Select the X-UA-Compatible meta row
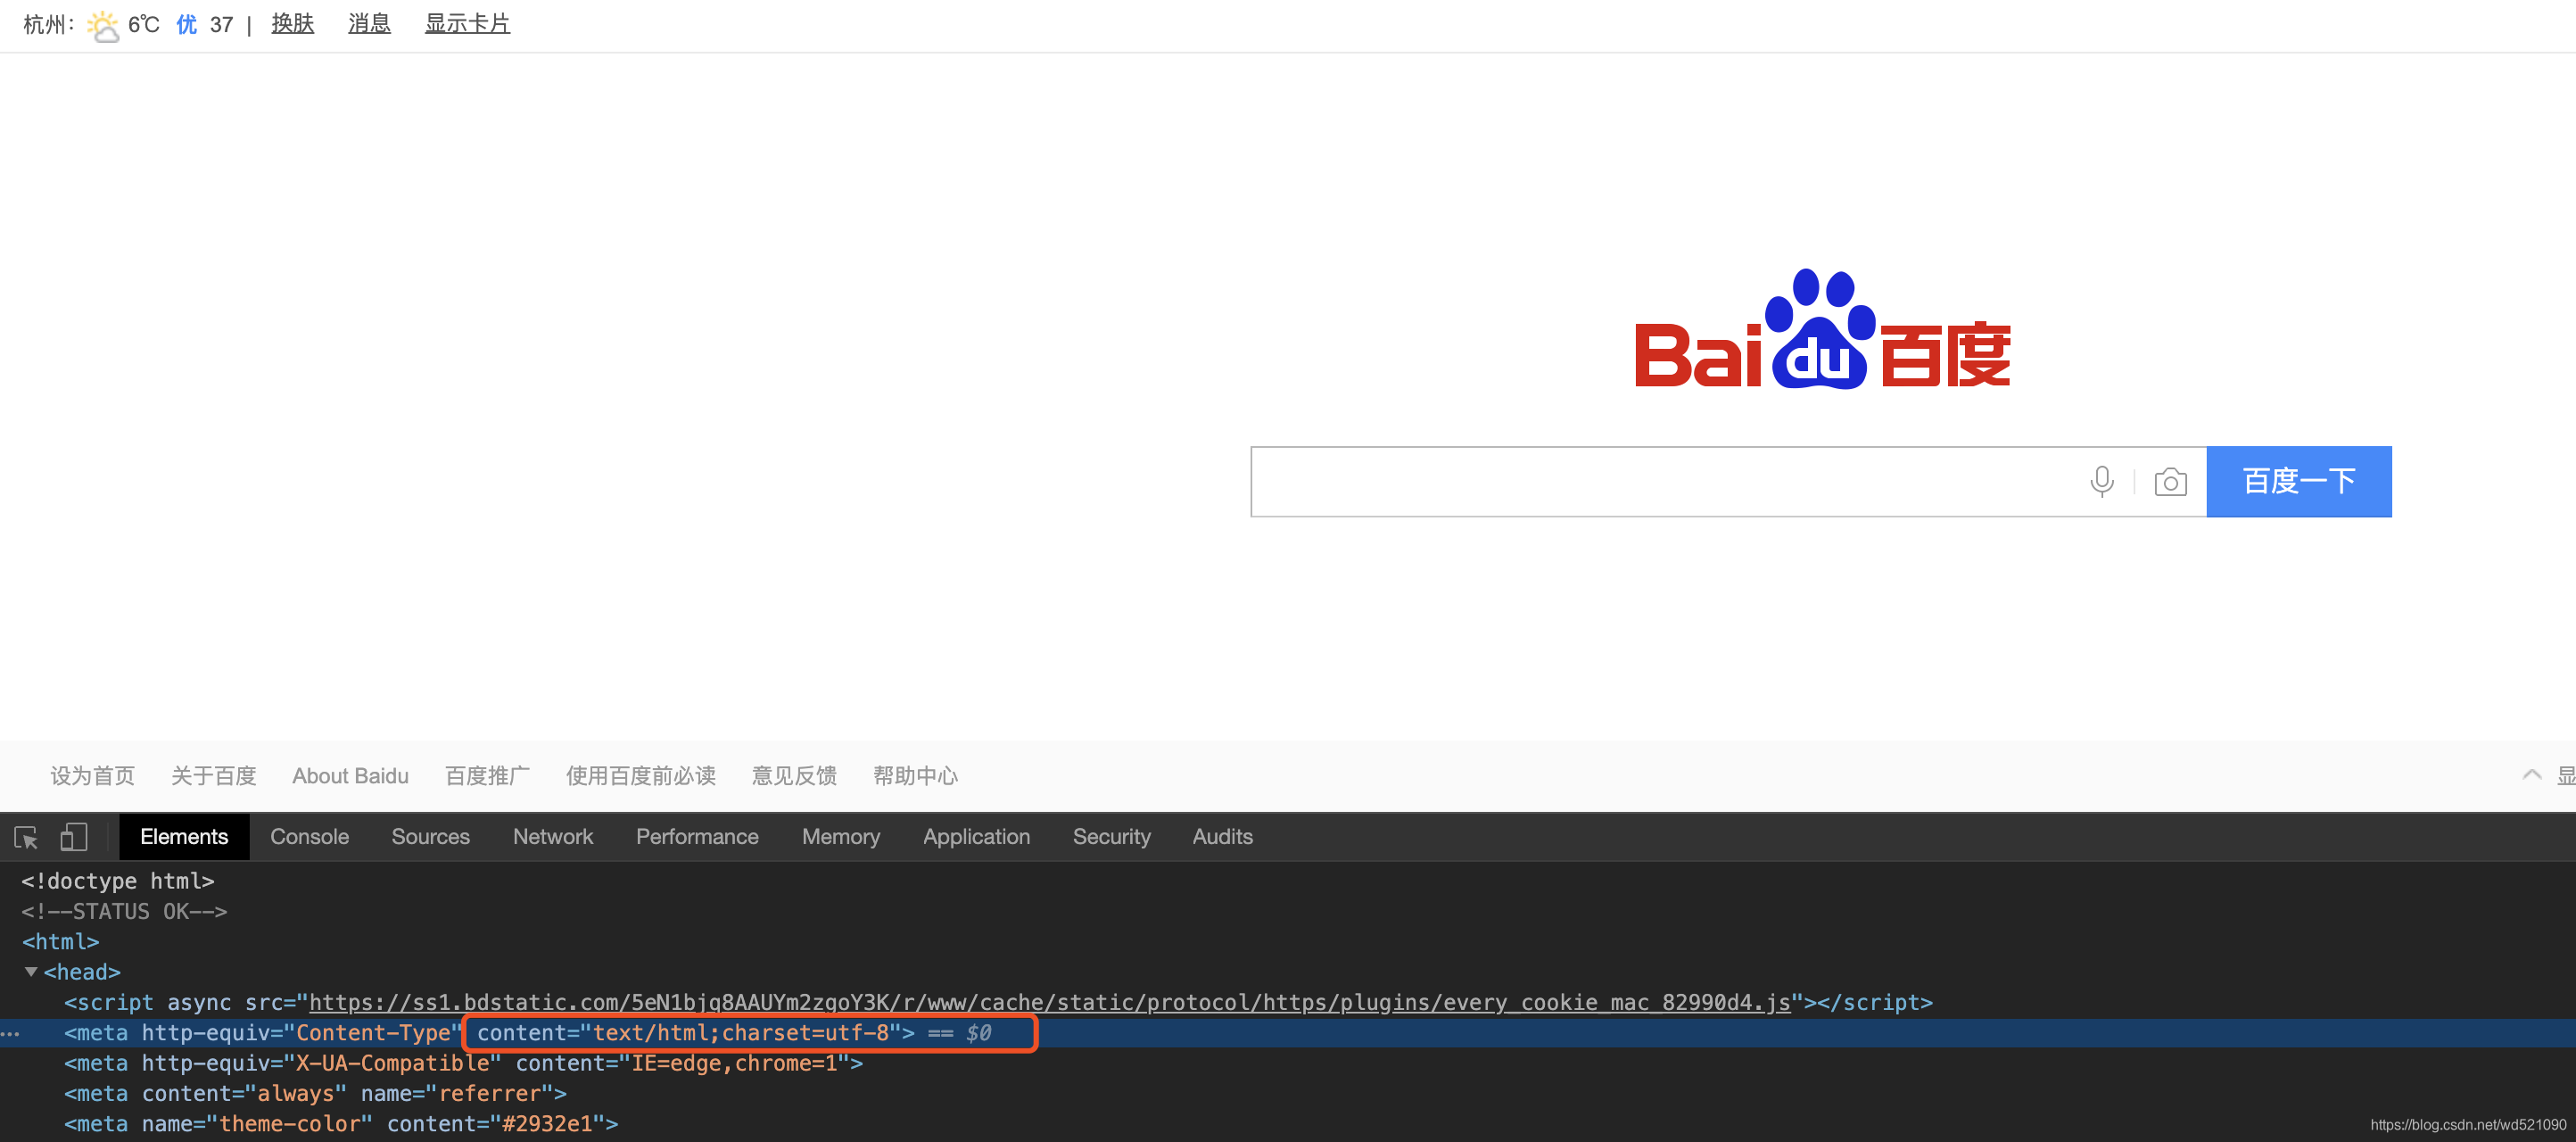The image size is (2576, 1142). tap(463, 1063)
